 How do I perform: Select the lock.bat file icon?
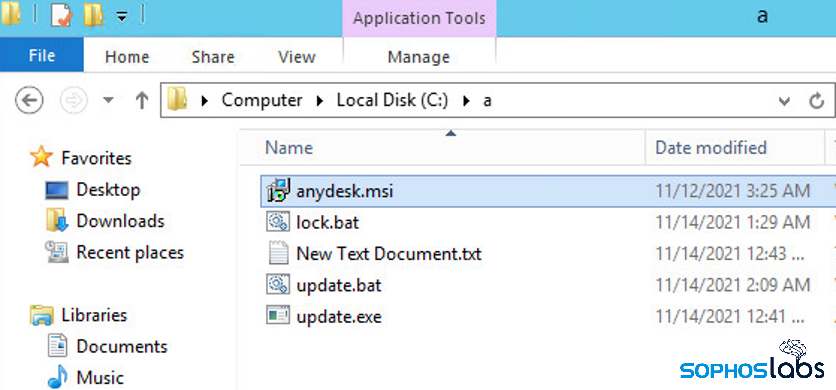pos(278,222)
